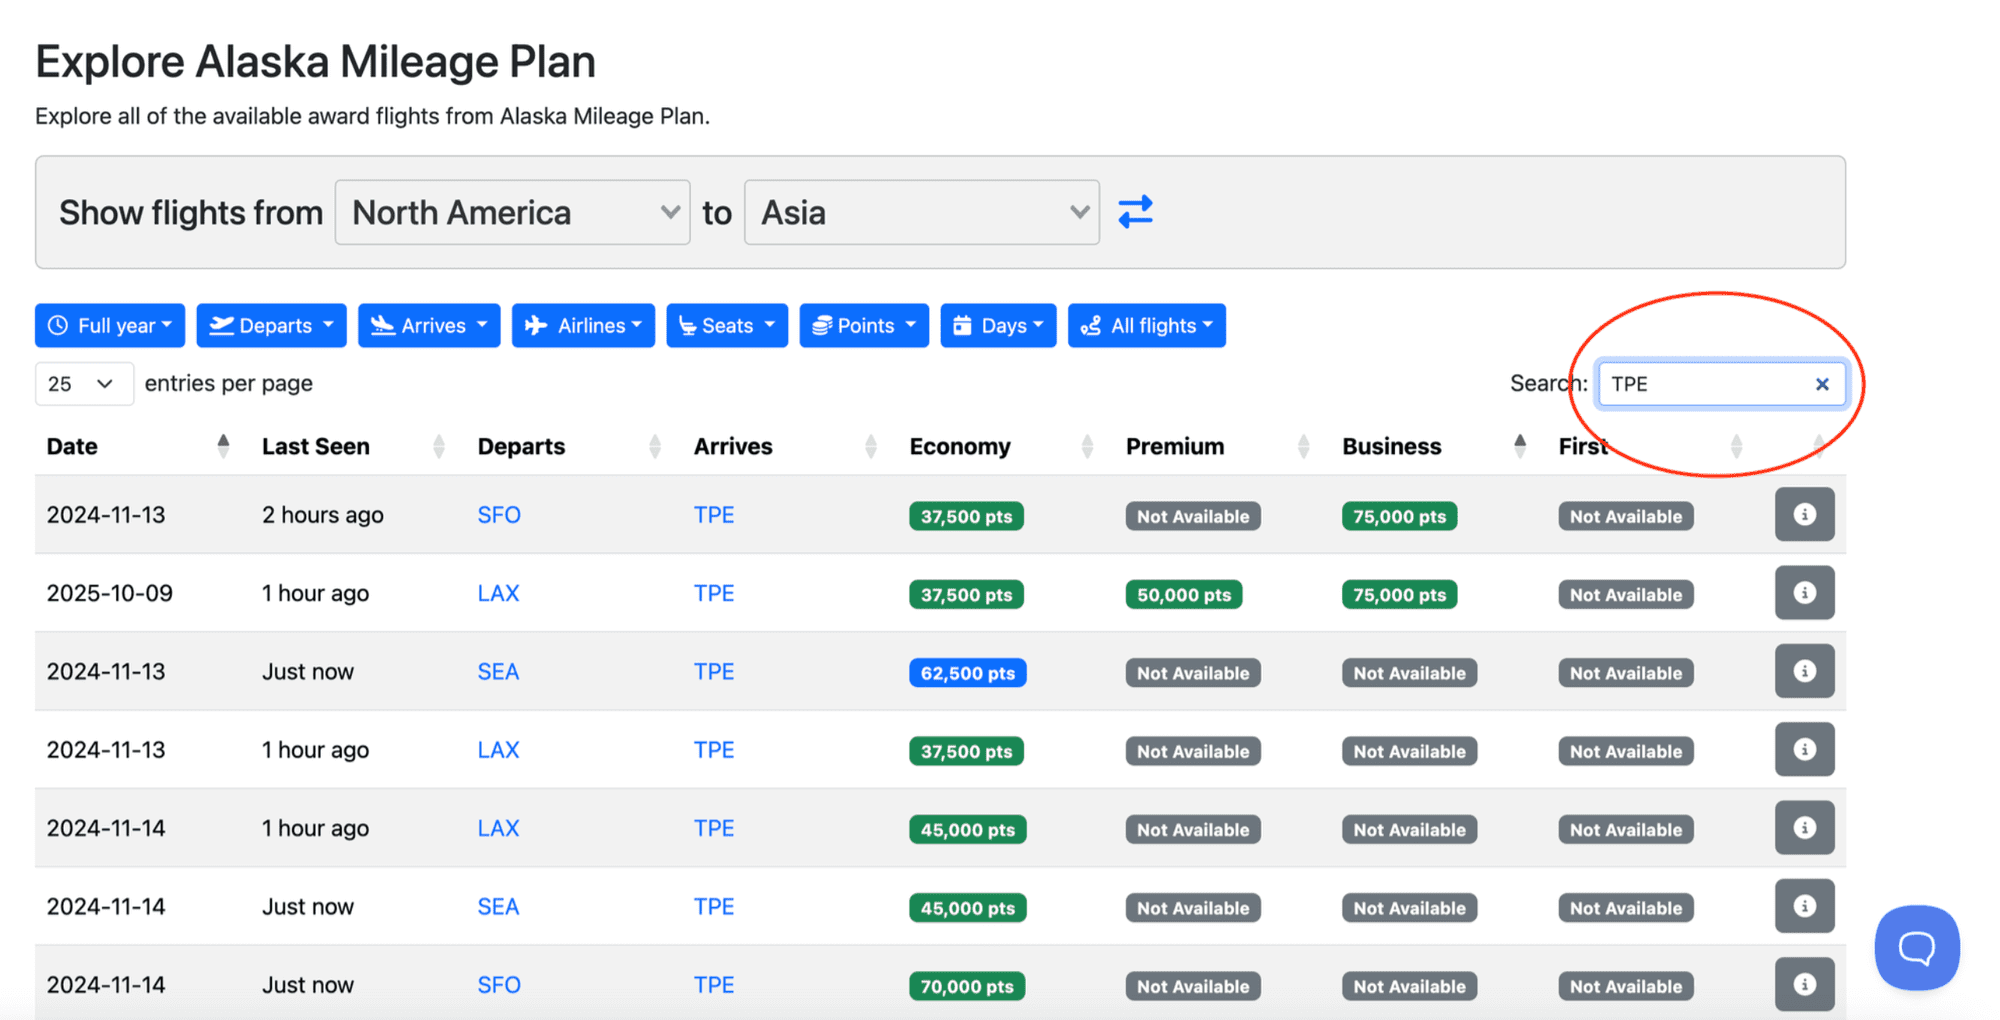Click 37,500 pts badge in 2025-10-09 row
2000x1020 pixels.
click(966, 595)
